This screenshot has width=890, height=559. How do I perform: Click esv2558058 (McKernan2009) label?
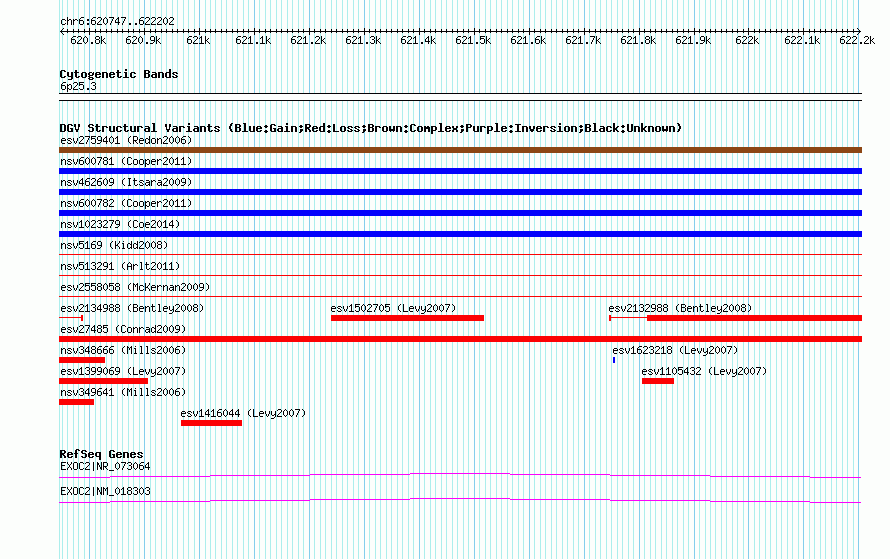click(x=135, y=287)
